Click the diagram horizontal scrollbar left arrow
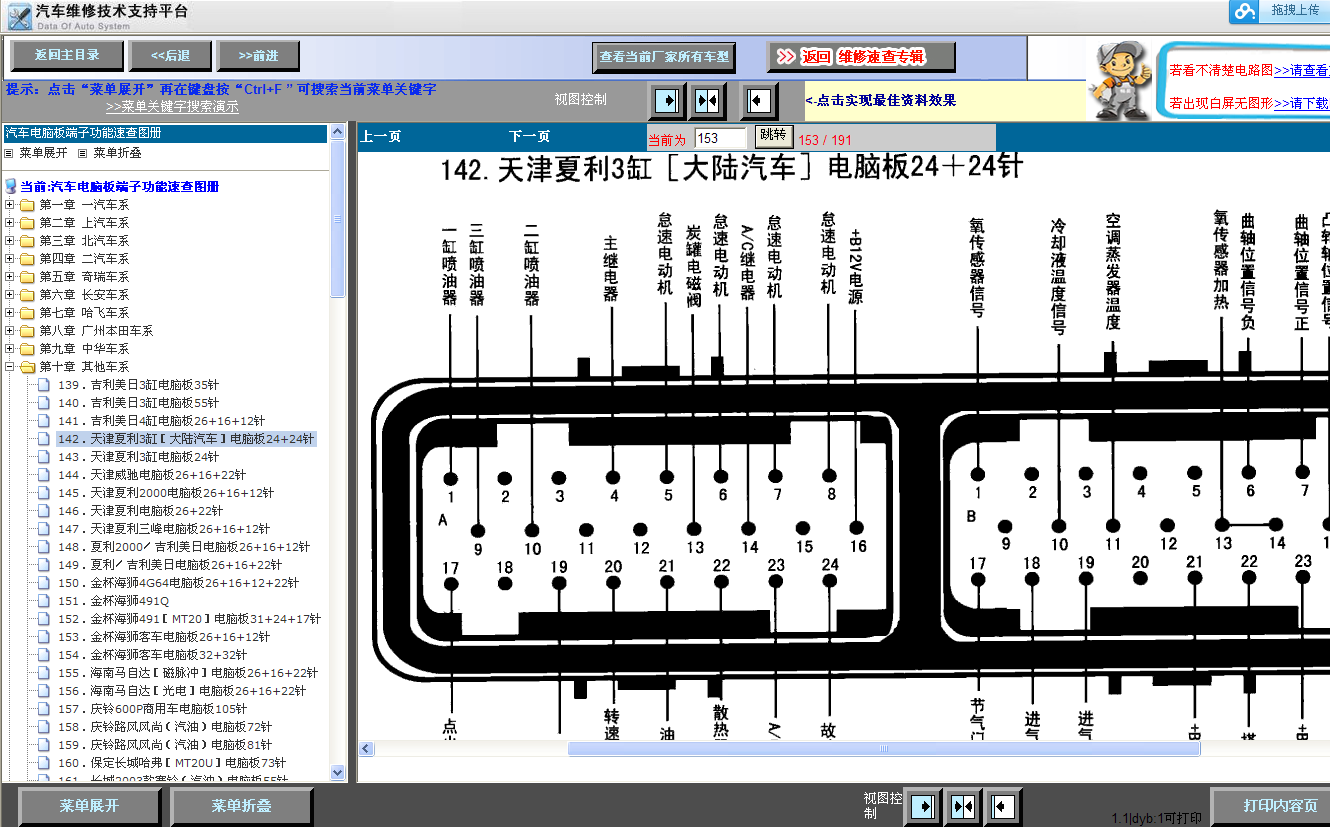Viewport: 1330px width, 827px height. coord(366,748)
